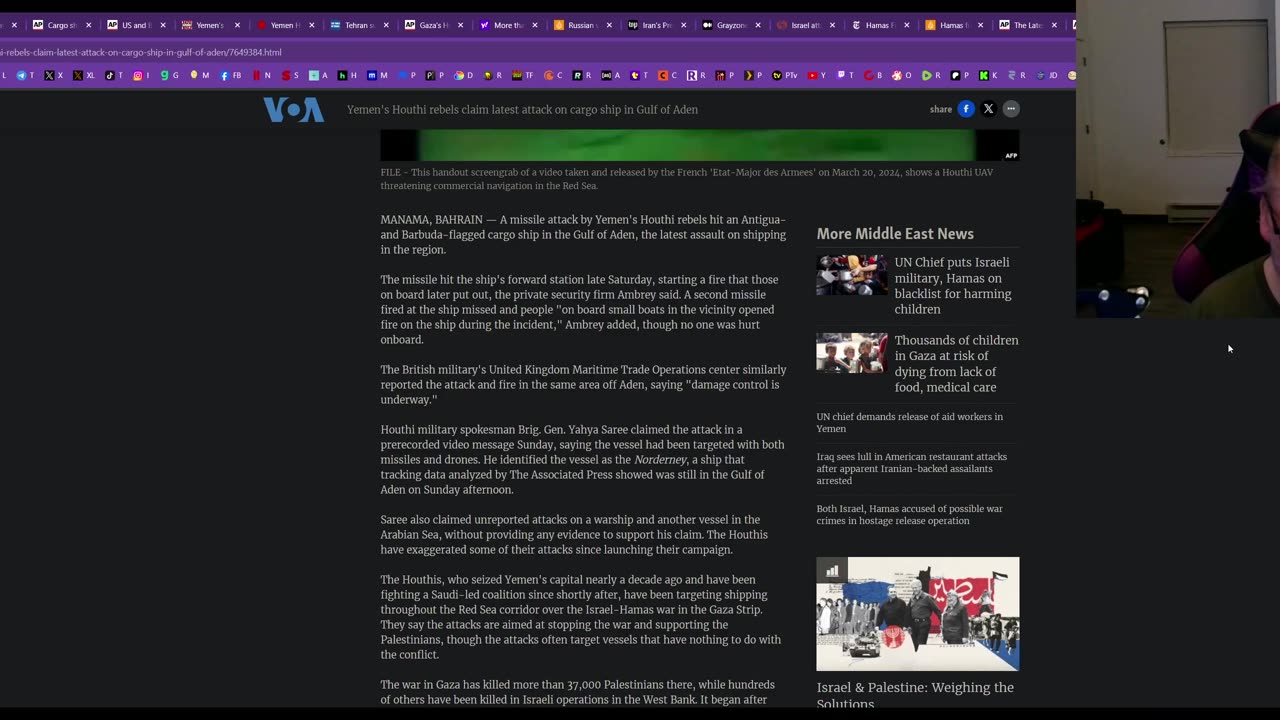Open the Telegram bookmark
This screenshot has height=720, width=1280.
tap(26, 75)
